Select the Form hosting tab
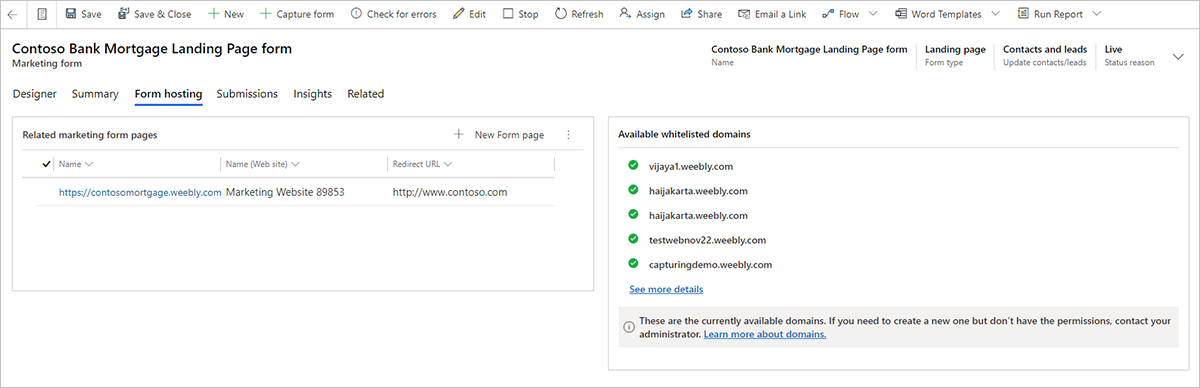The image size is (1200, 388). pyautogui.click(x=168, y=94)
